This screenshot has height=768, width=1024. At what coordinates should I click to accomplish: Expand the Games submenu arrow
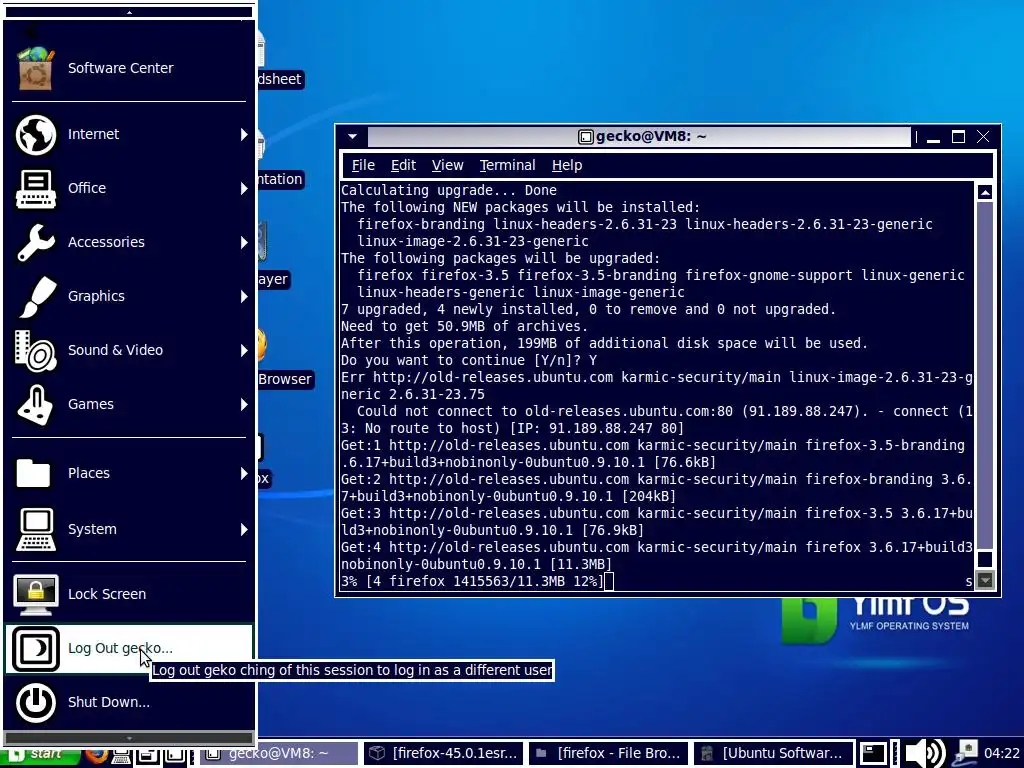coord(244,404)
